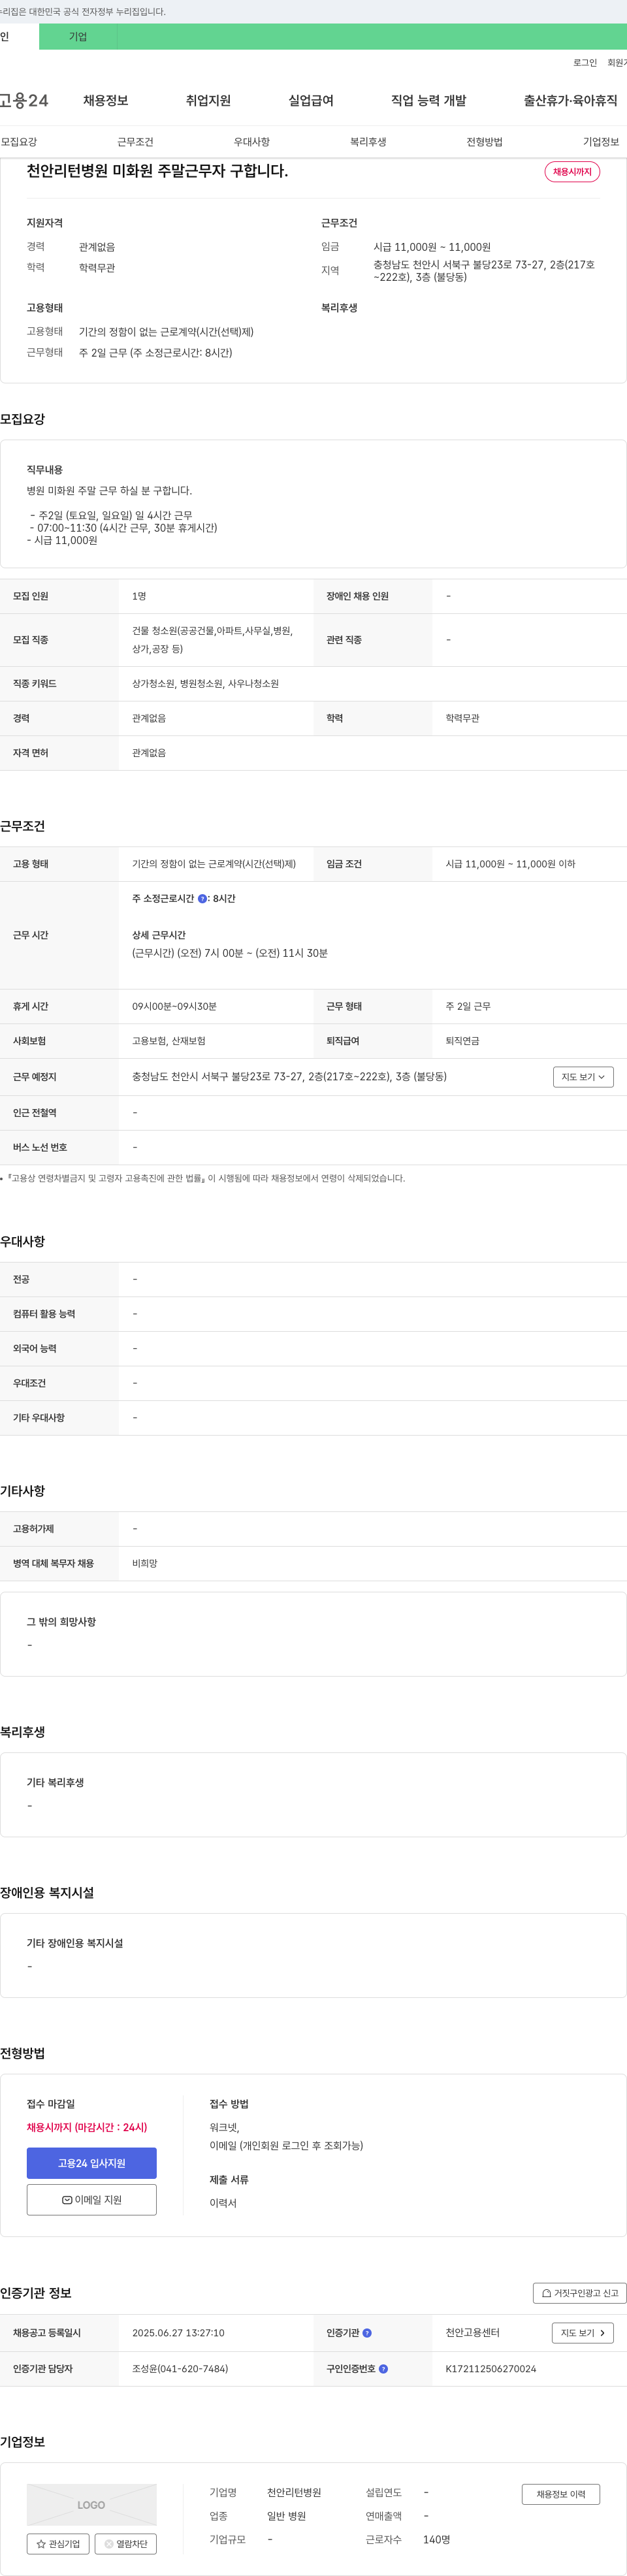Viewport: 627px width, 2576px height.
Task: Open the help icon beside 인증기관
Action: (367, 2332)
